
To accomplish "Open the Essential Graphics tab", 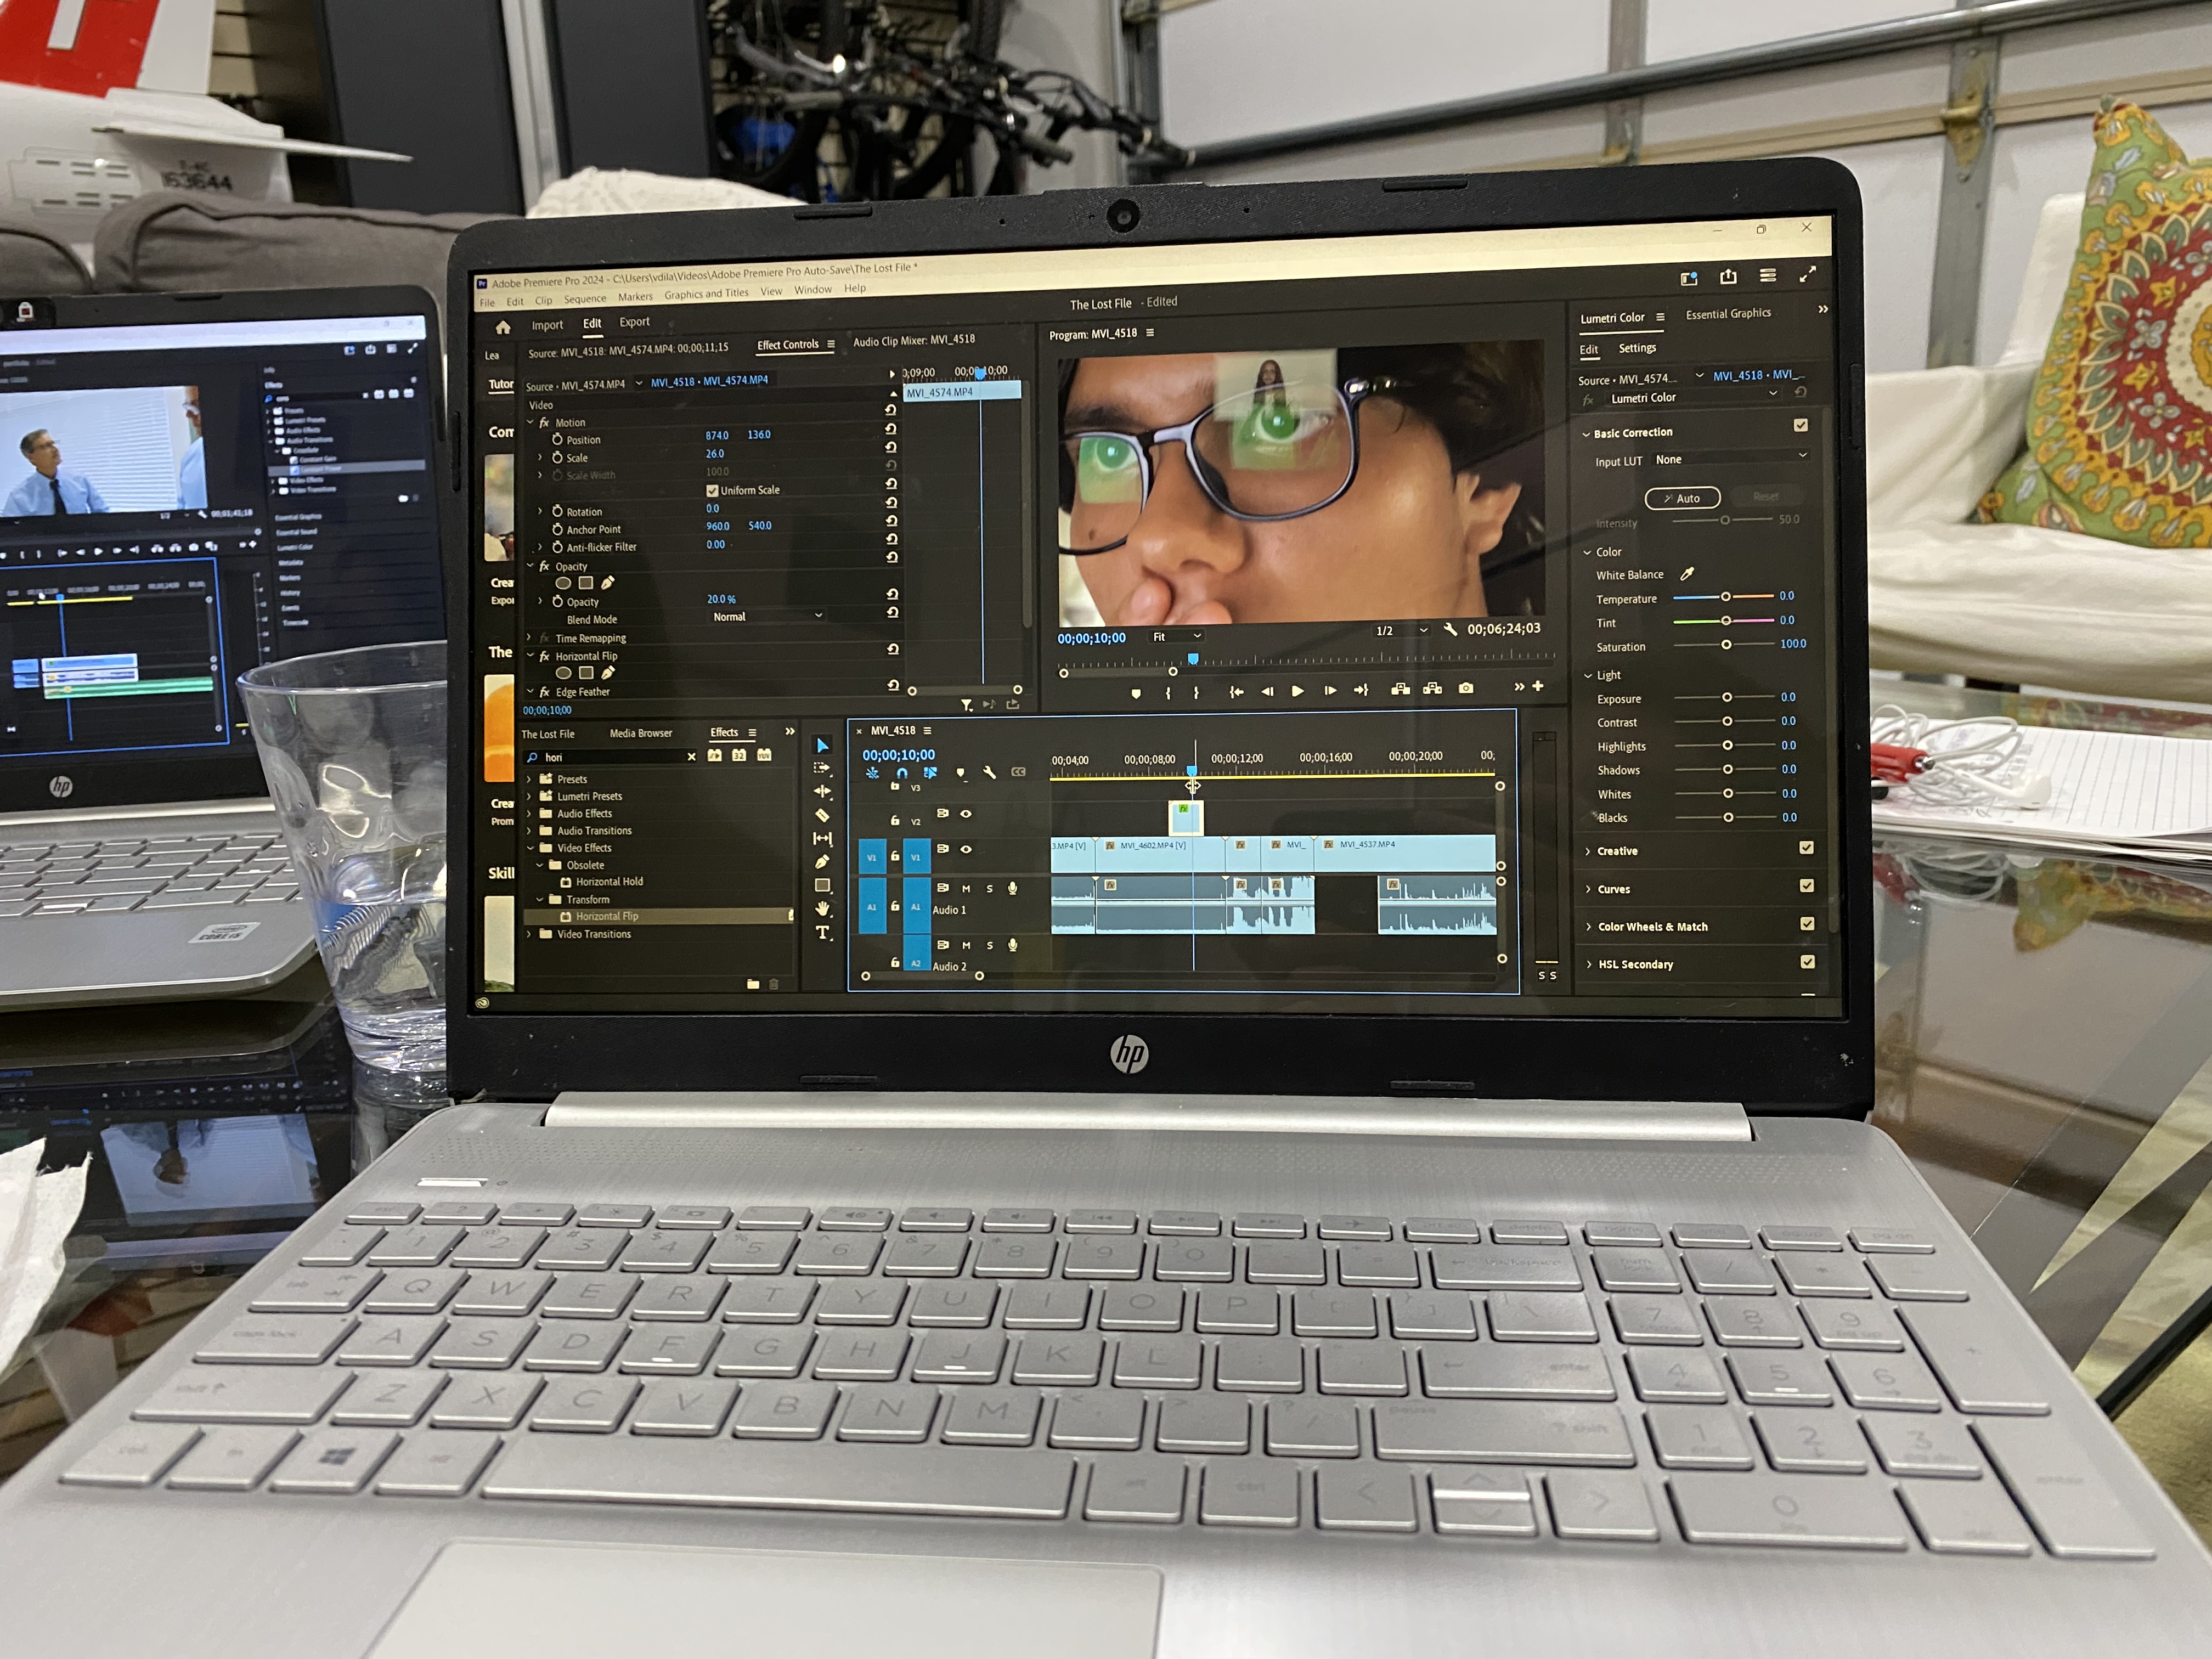I will (x=1728, y=314).
